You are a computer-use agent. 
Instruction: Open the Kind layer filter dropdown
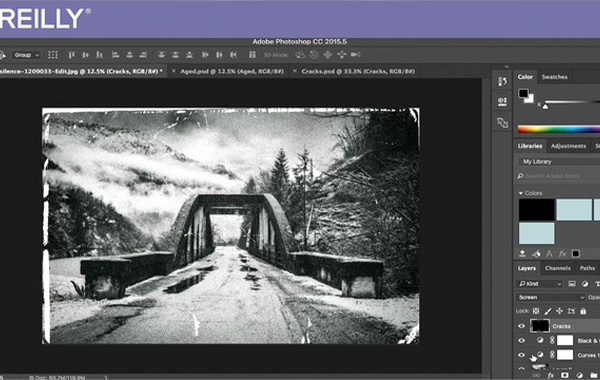tap(540, 284)
